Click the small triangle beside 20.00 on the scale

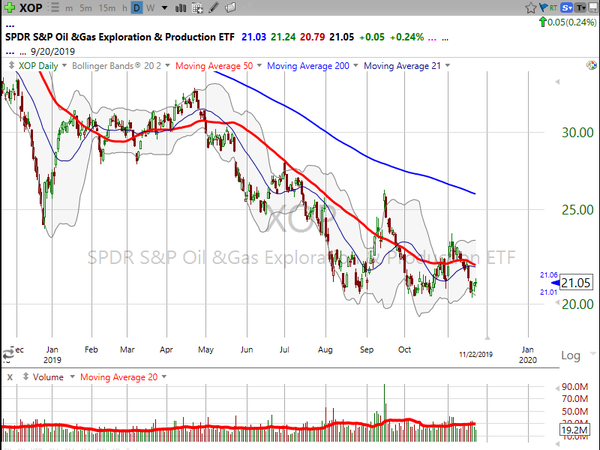tap(558, 303)
